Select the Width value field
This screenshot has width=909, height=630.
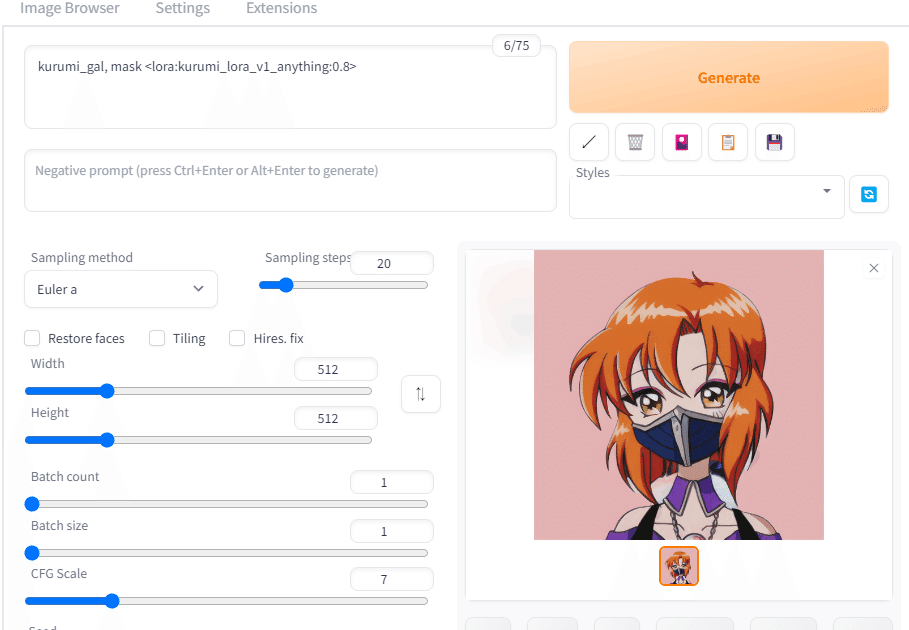tap(336, 369)
